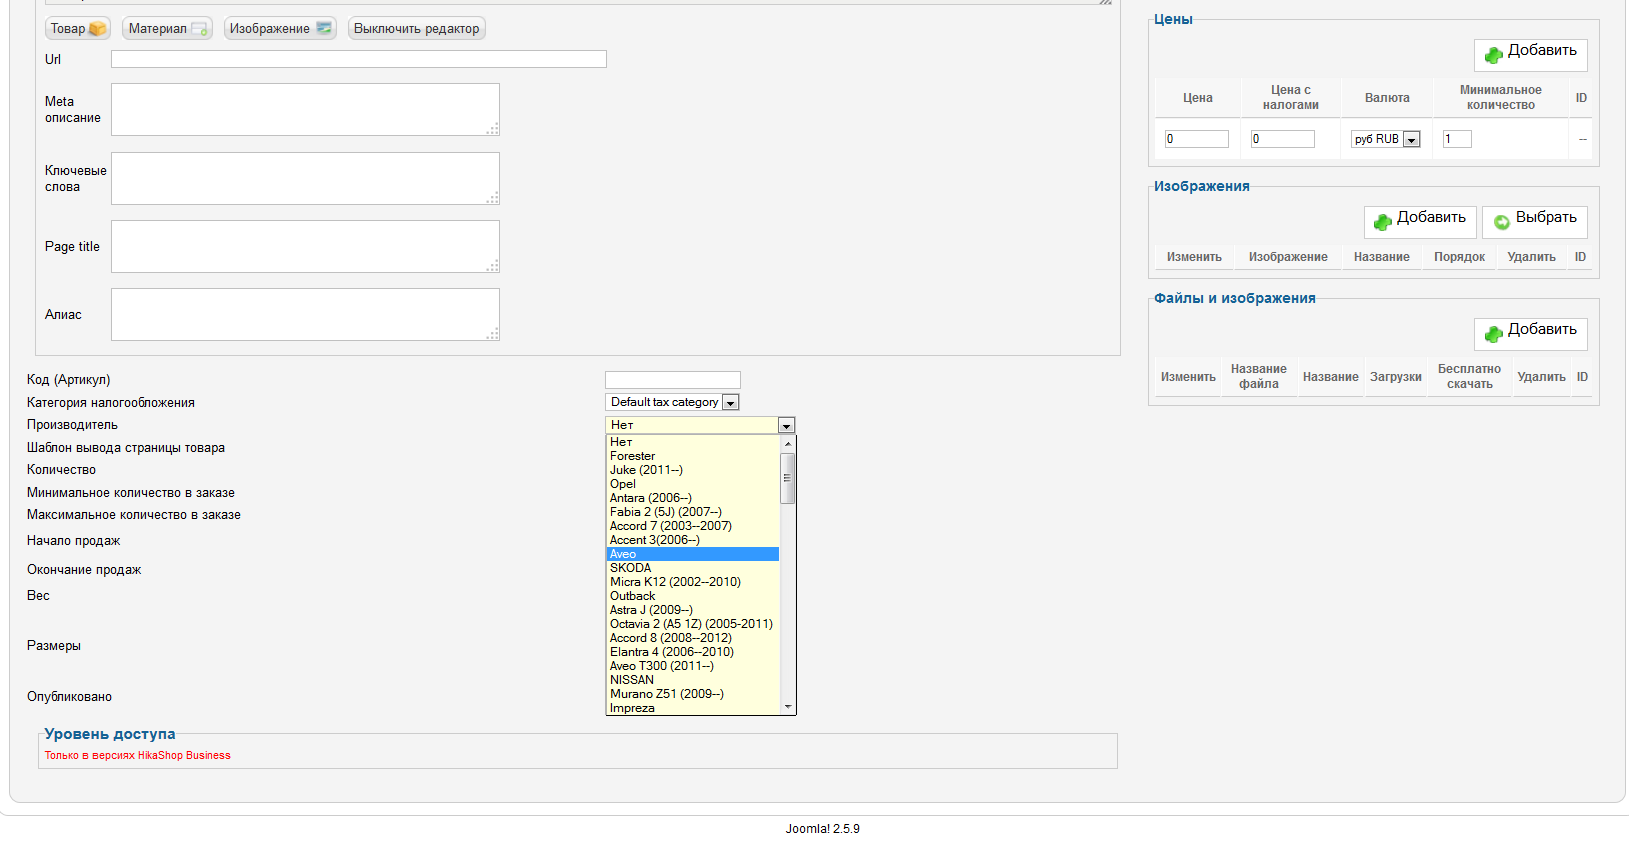
Task: Click the green plus icon under Цены
Action: pos(1494,55)
